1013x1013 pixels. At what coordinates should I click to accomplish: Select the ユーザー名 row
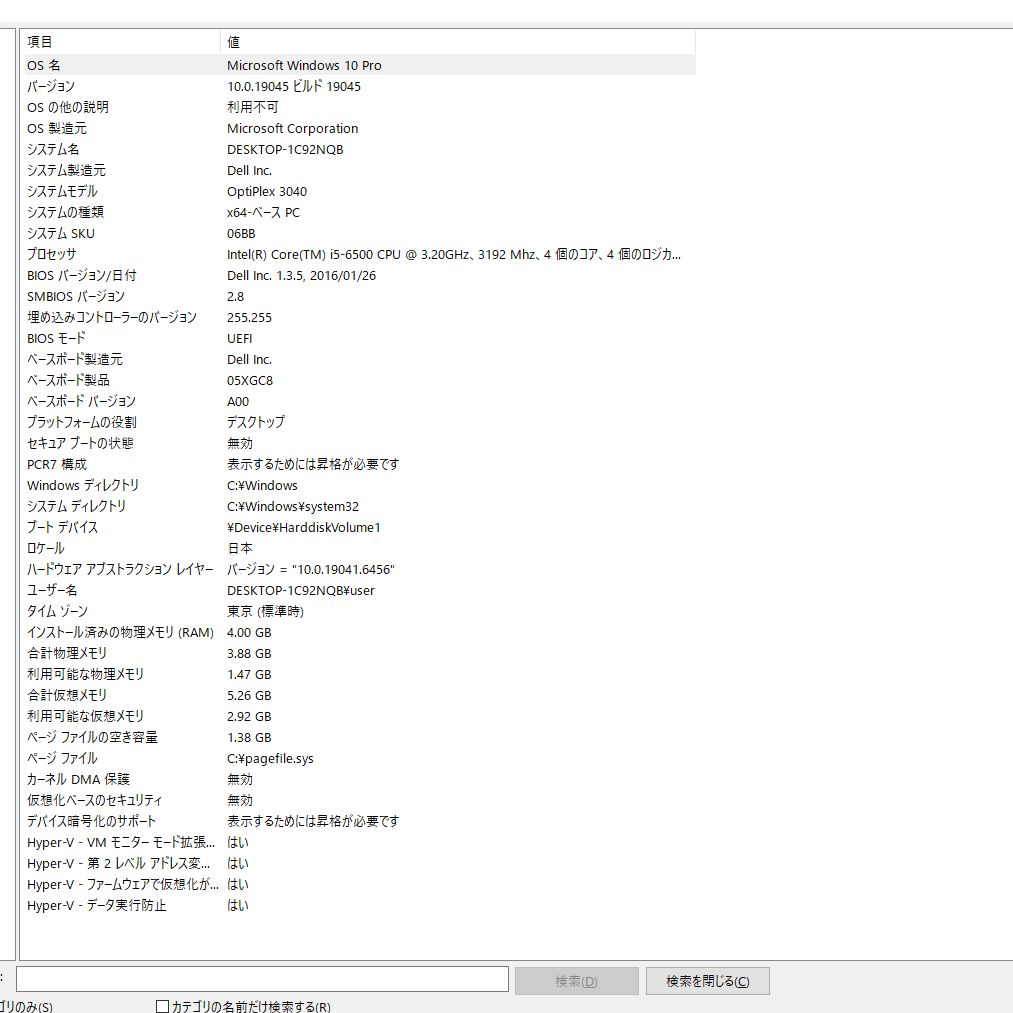click(120, 590)
